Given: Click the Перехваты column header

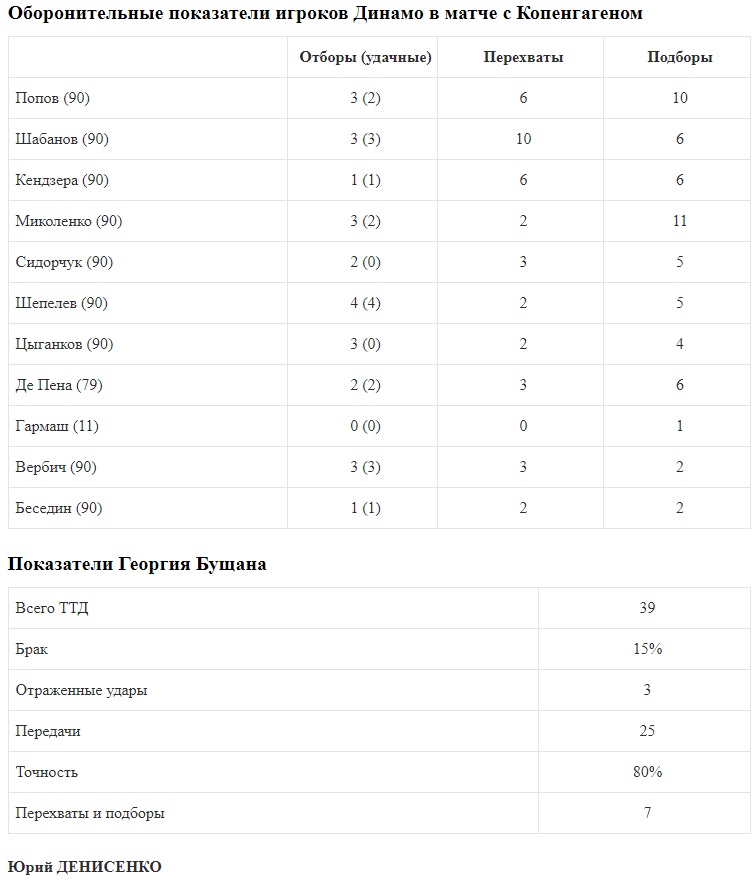Looking at the screenshot, I should (x=523, y=57).
